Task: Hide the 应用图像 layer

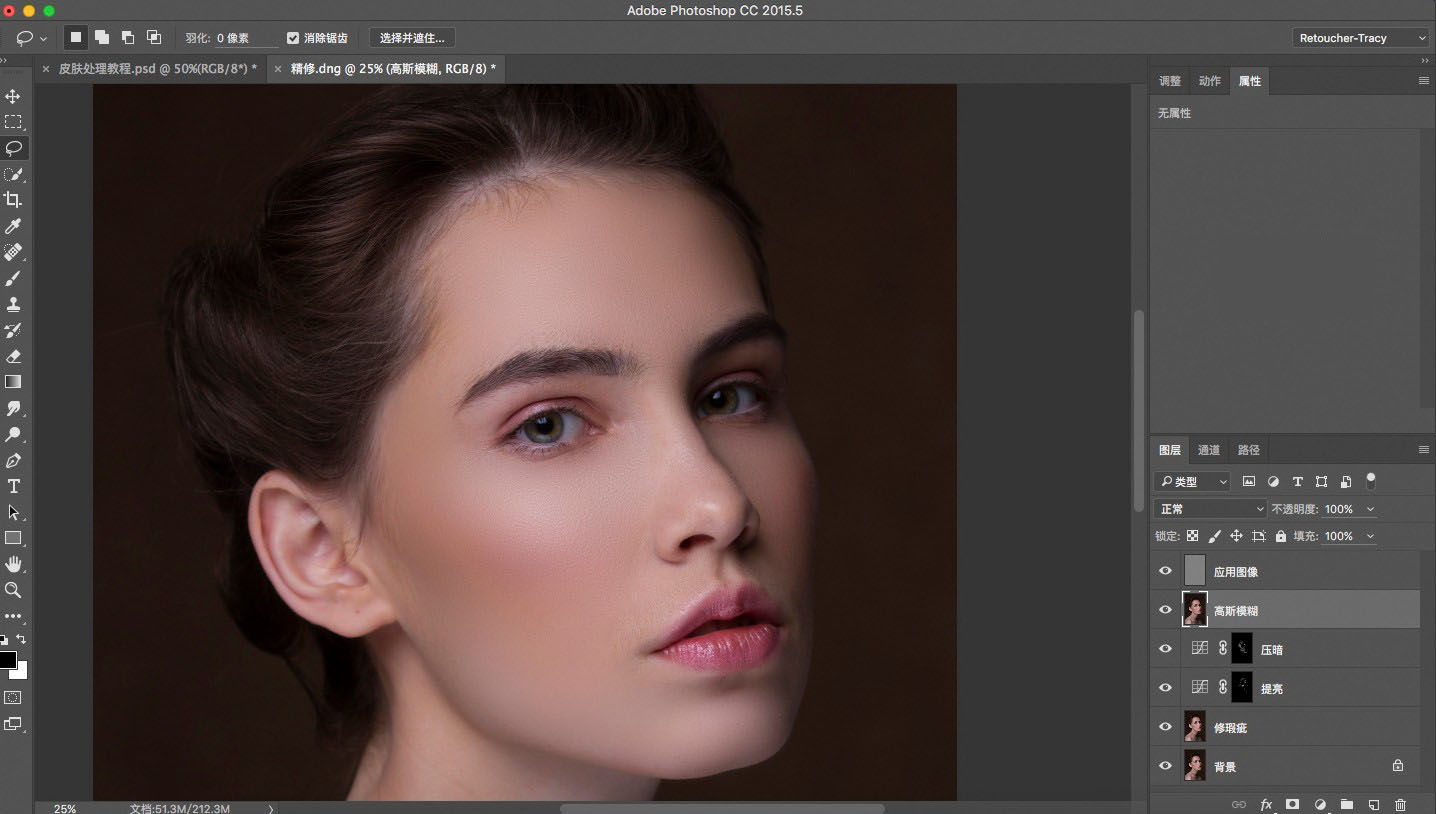Action: (1165, 571)
